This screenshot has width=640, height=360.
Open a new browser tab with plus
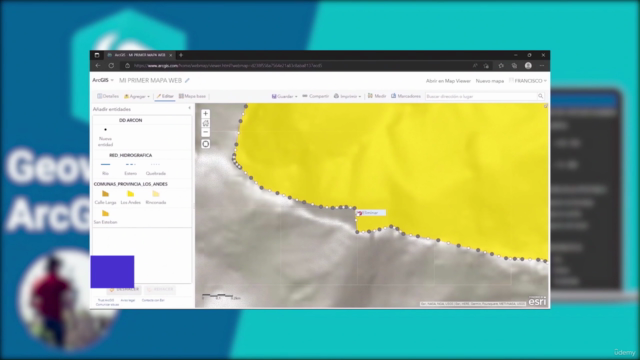click(x=181, y=55)
